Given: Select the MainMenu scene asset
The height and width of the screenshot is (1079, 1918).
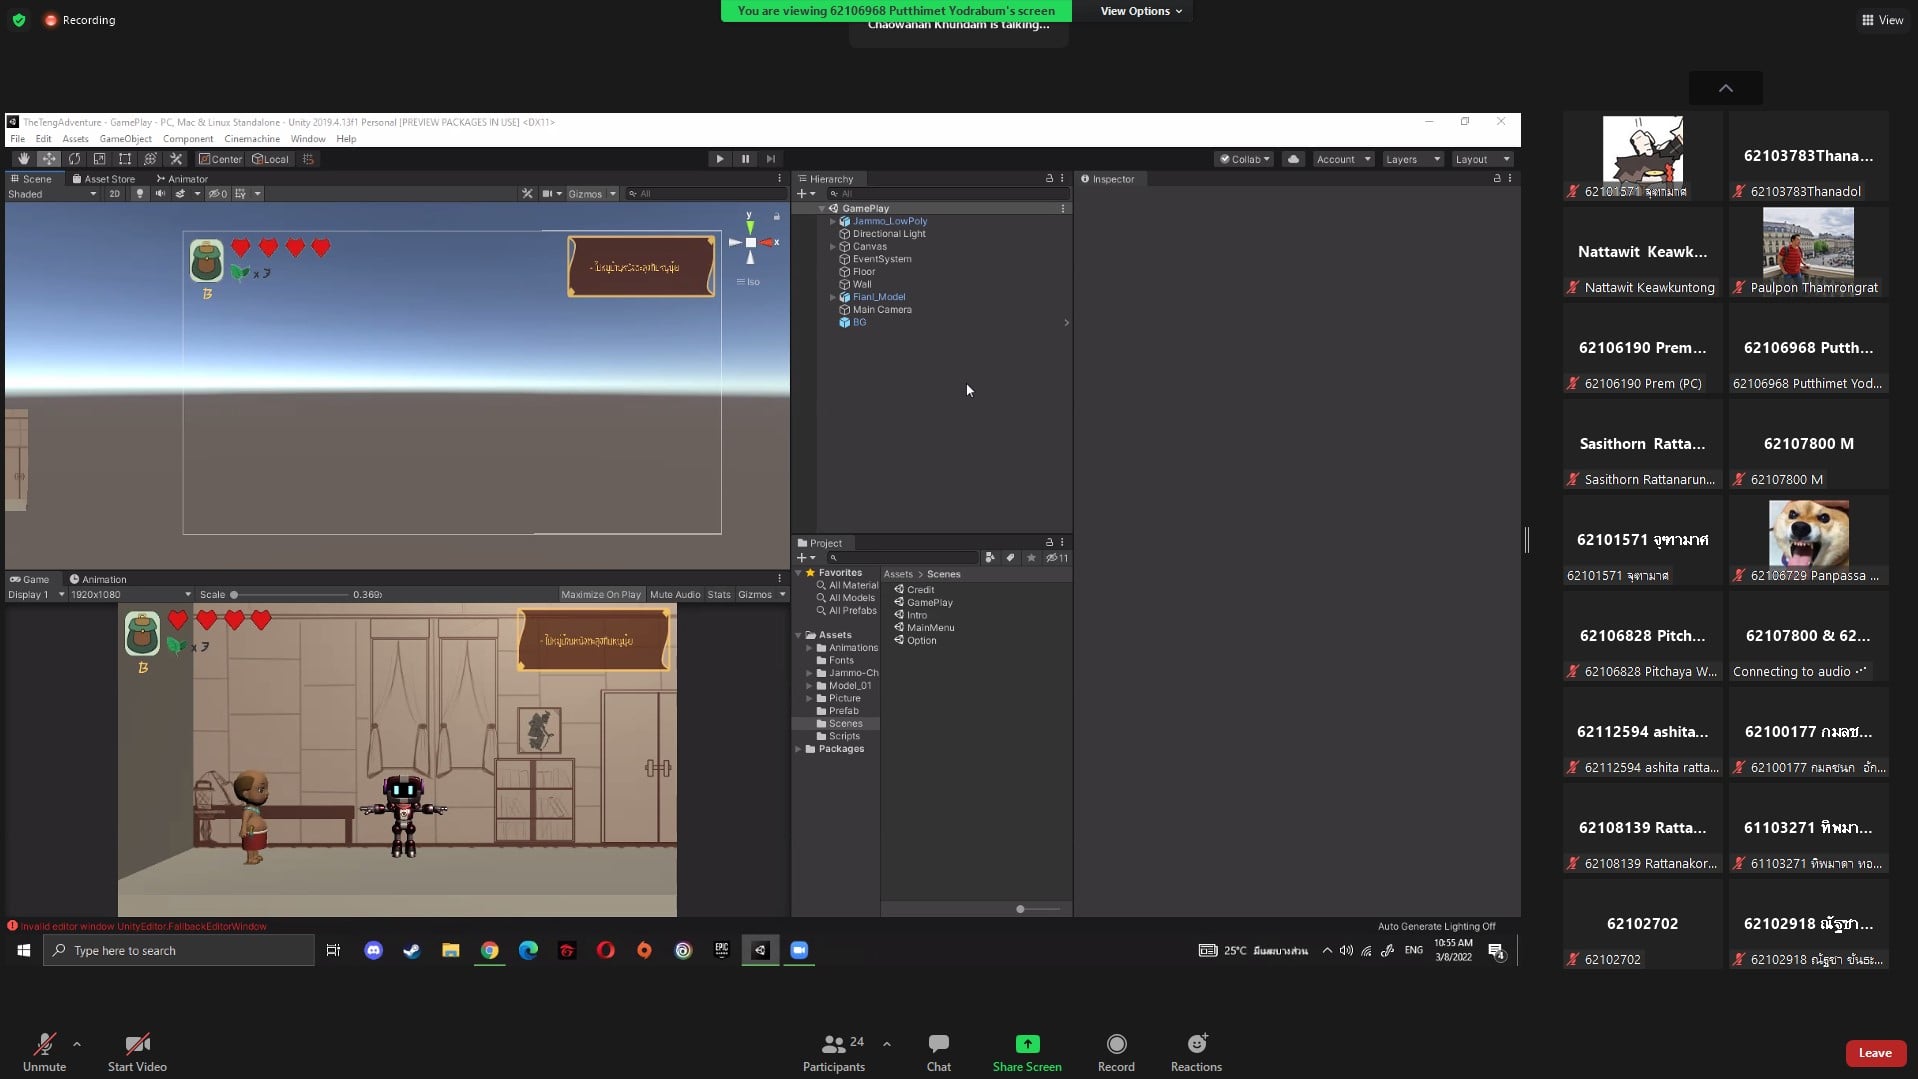Looking at the screenshot, I should (929, 628).
